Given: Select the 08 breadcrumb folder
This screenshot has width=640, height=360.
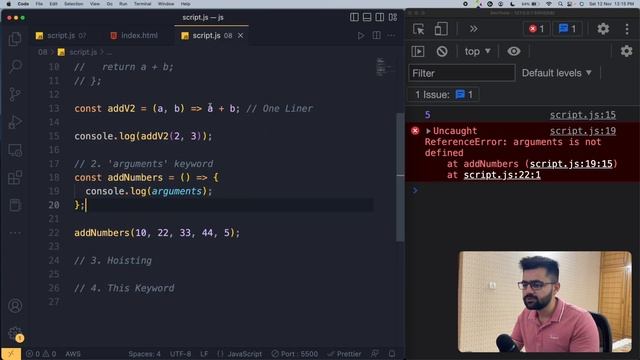Looking at the screenshot, I should click(42, 52).
